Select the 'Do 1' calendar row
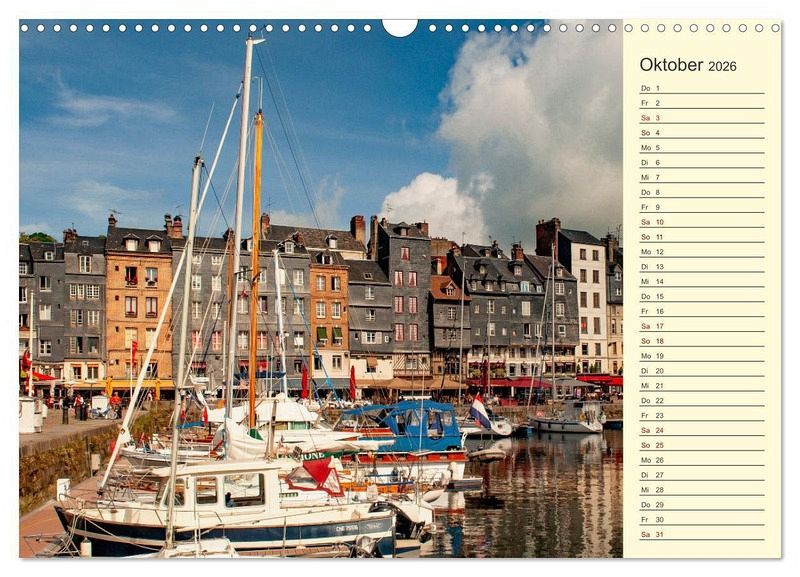 [702, 88]
